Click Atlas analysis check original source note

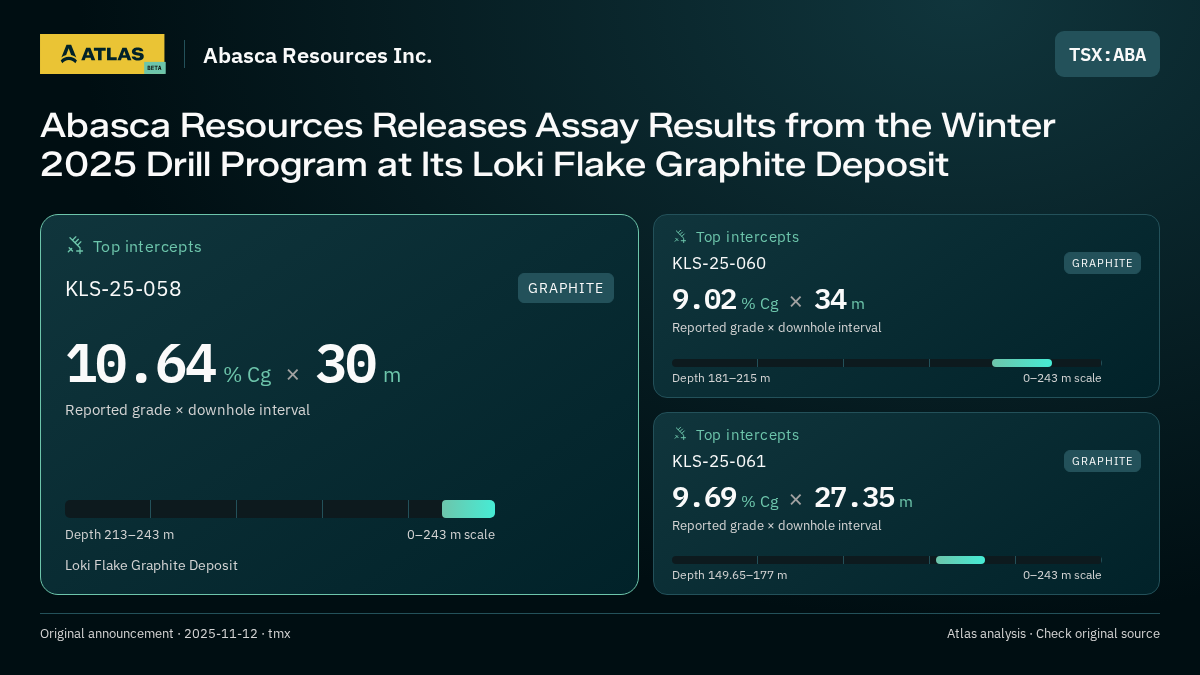pos(1053,634)
